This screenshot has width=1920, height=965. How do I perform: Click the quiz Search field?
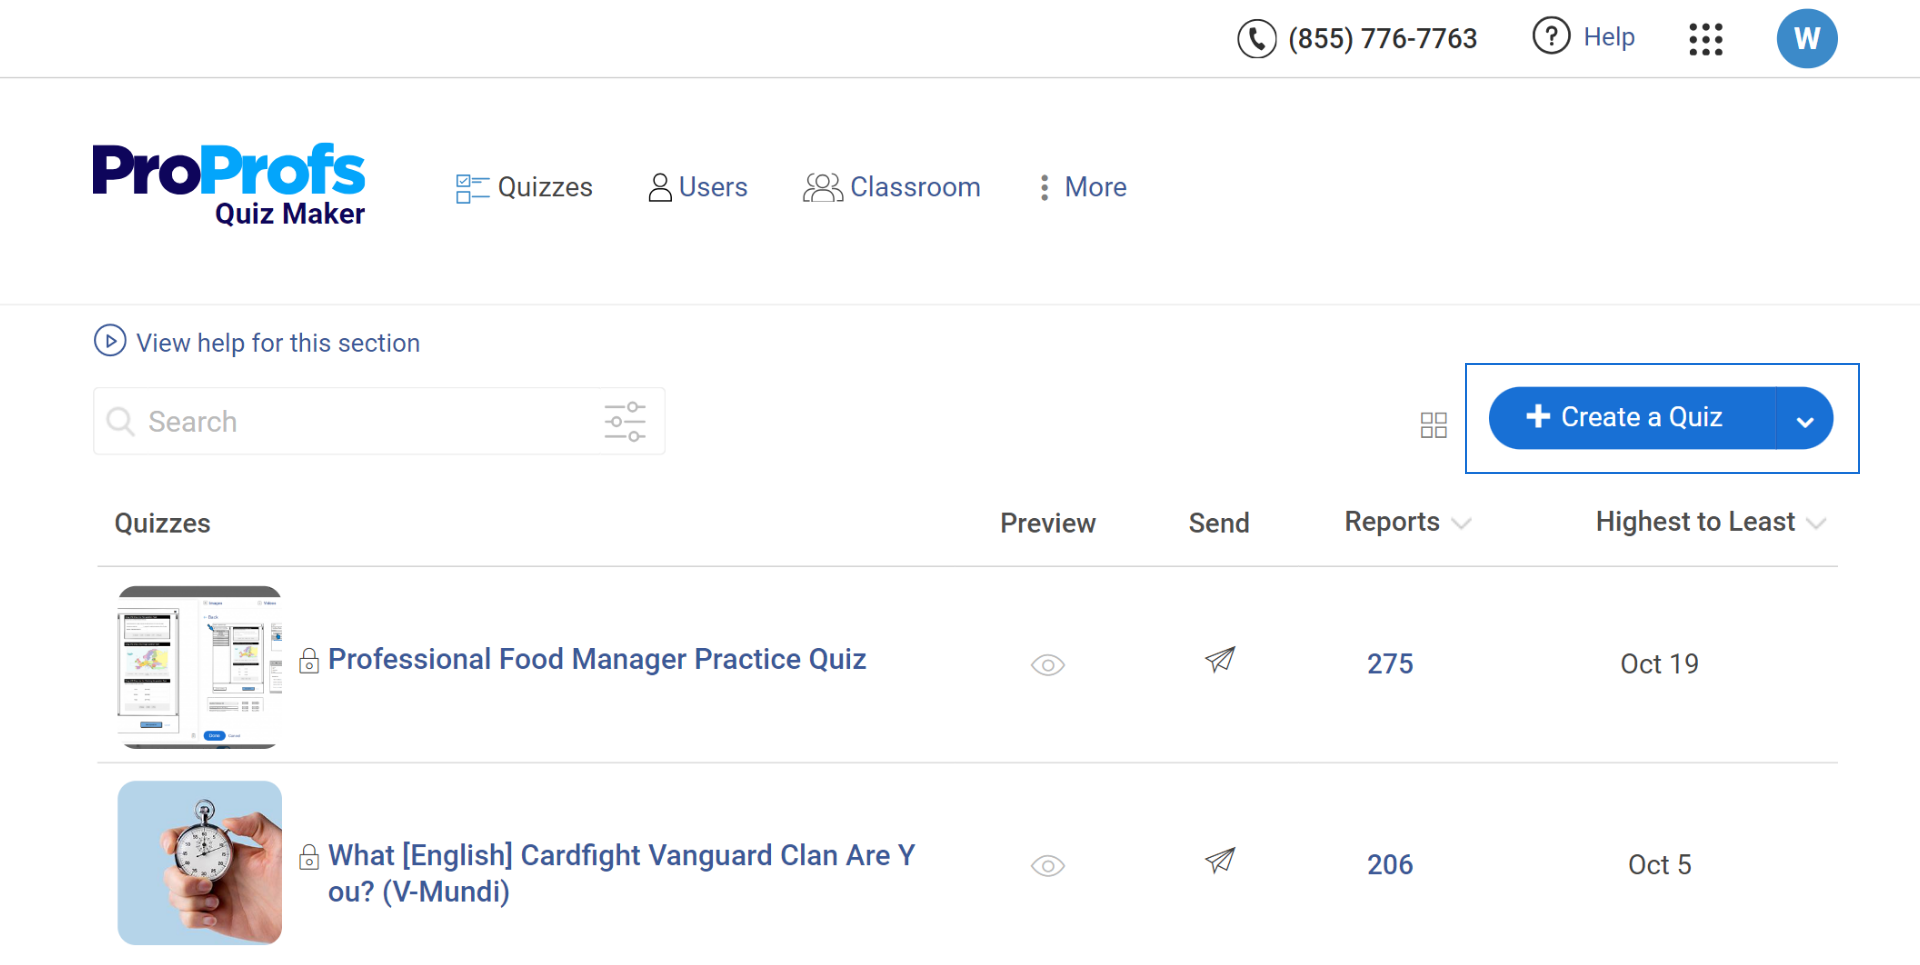tap(360, 422)
